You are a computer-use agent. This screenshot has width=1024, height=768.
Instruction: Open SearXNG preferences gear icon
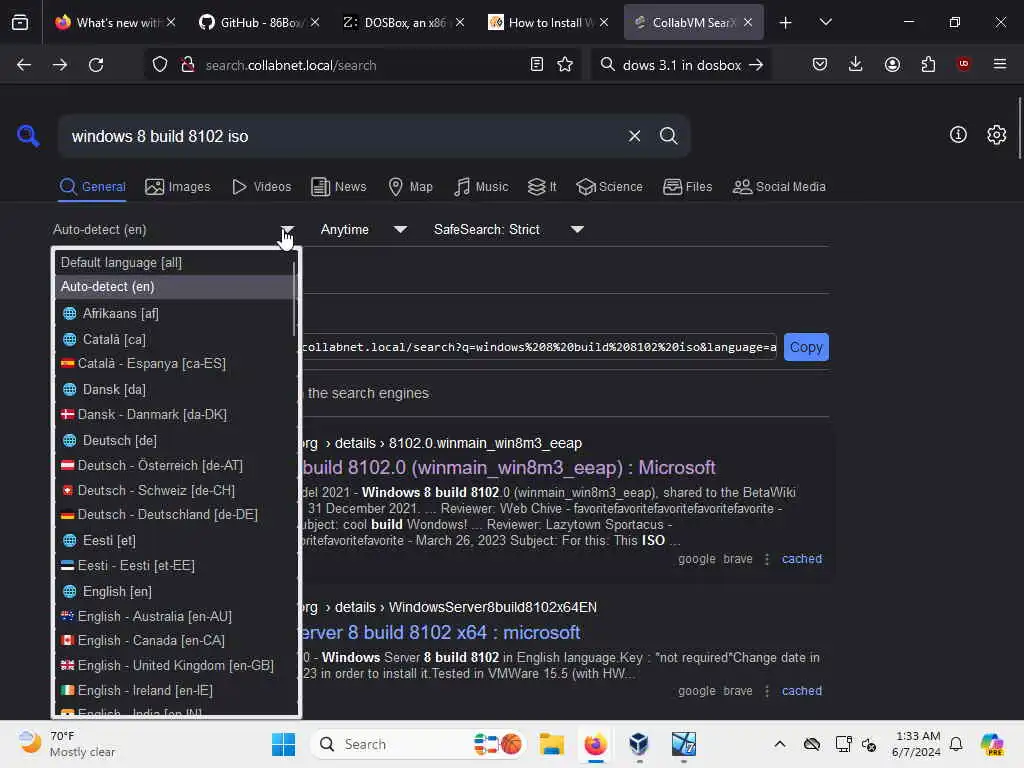pos(997,135)
